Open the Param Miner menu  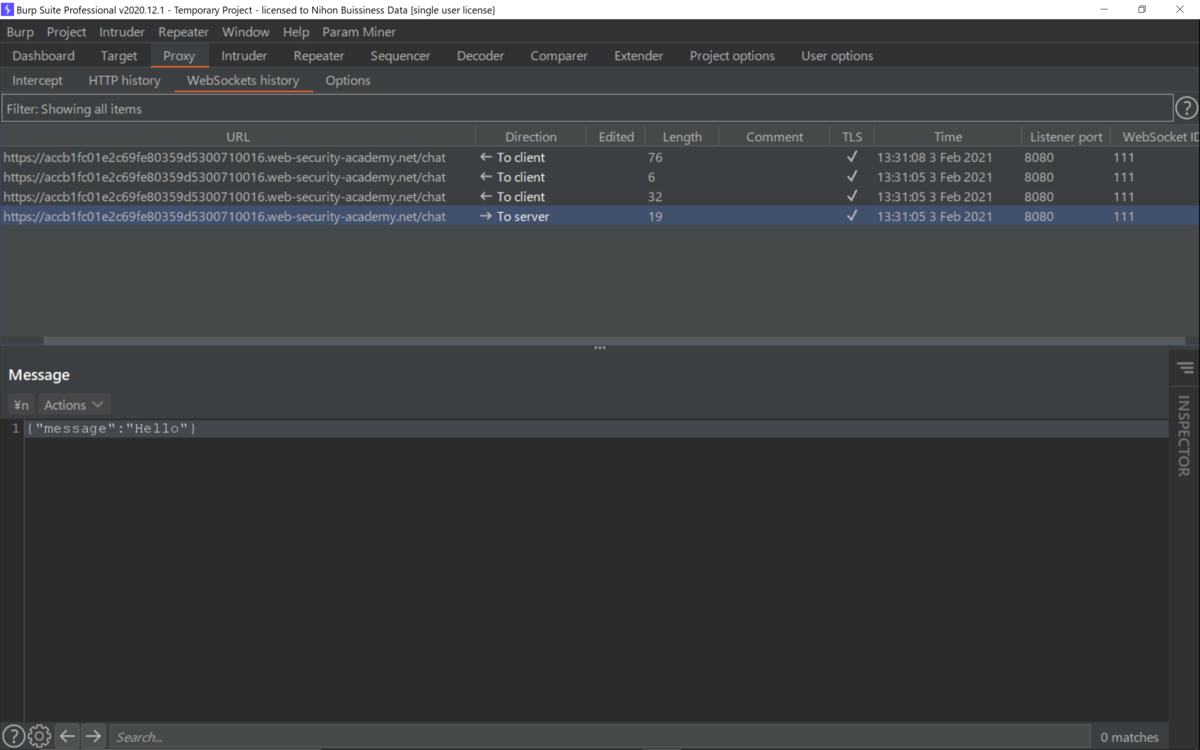359,32
